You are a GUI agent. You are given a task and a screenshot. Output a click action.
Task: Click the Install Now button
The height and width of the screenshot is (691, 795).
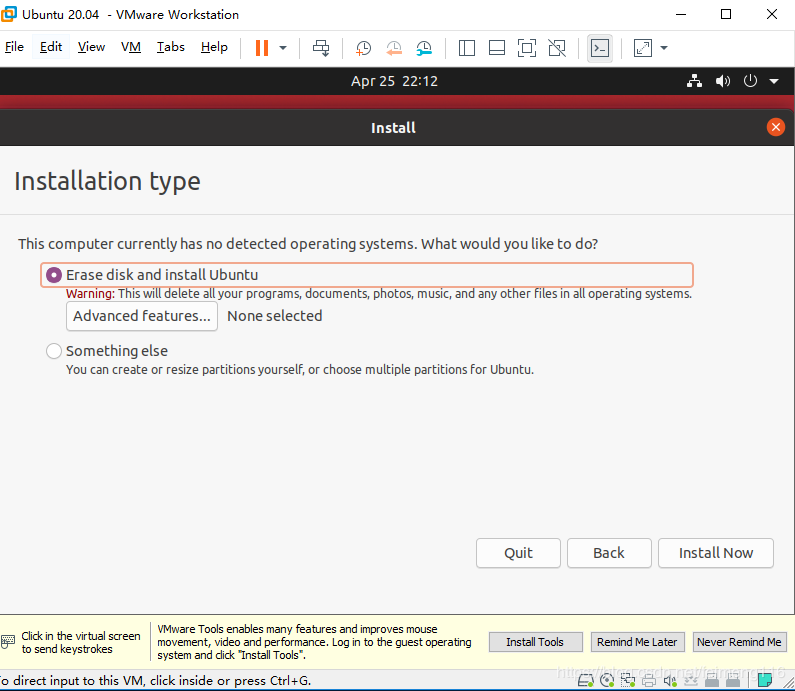pos(716,553)
